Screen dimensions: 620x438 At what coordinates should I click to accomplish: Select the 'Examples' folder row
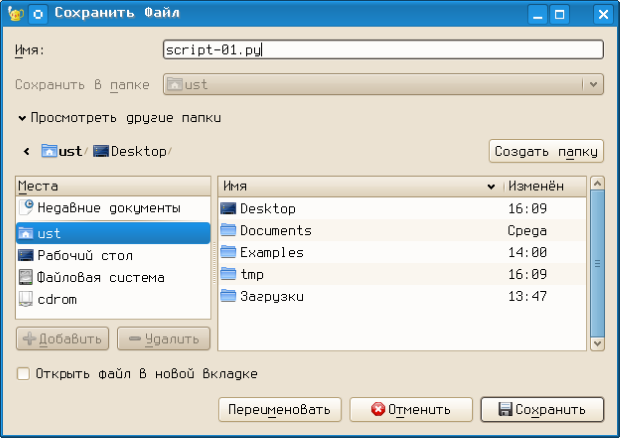[x=402, y=252]
